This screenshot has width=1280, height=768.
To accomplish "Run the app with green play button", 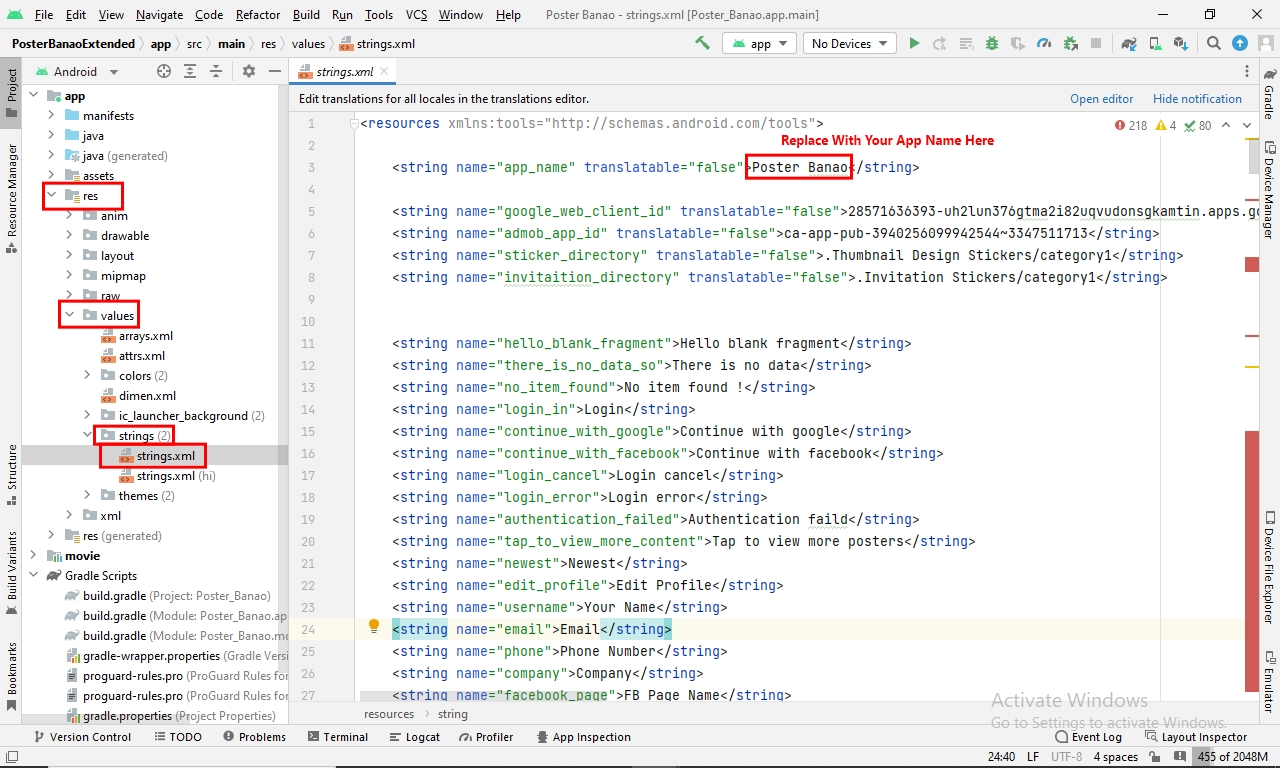I will coord(914,43).
